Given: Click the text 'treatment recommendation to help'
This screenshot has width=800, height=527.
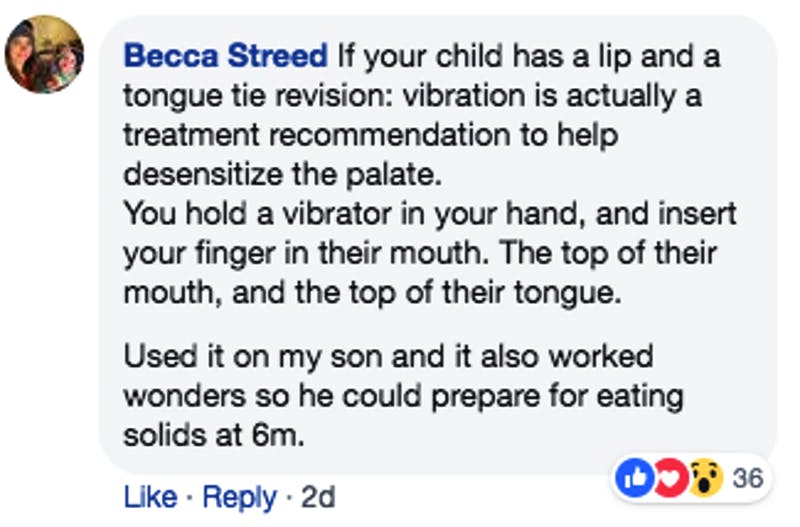Looking at the screenshot, I should click(x=371, y=135).
